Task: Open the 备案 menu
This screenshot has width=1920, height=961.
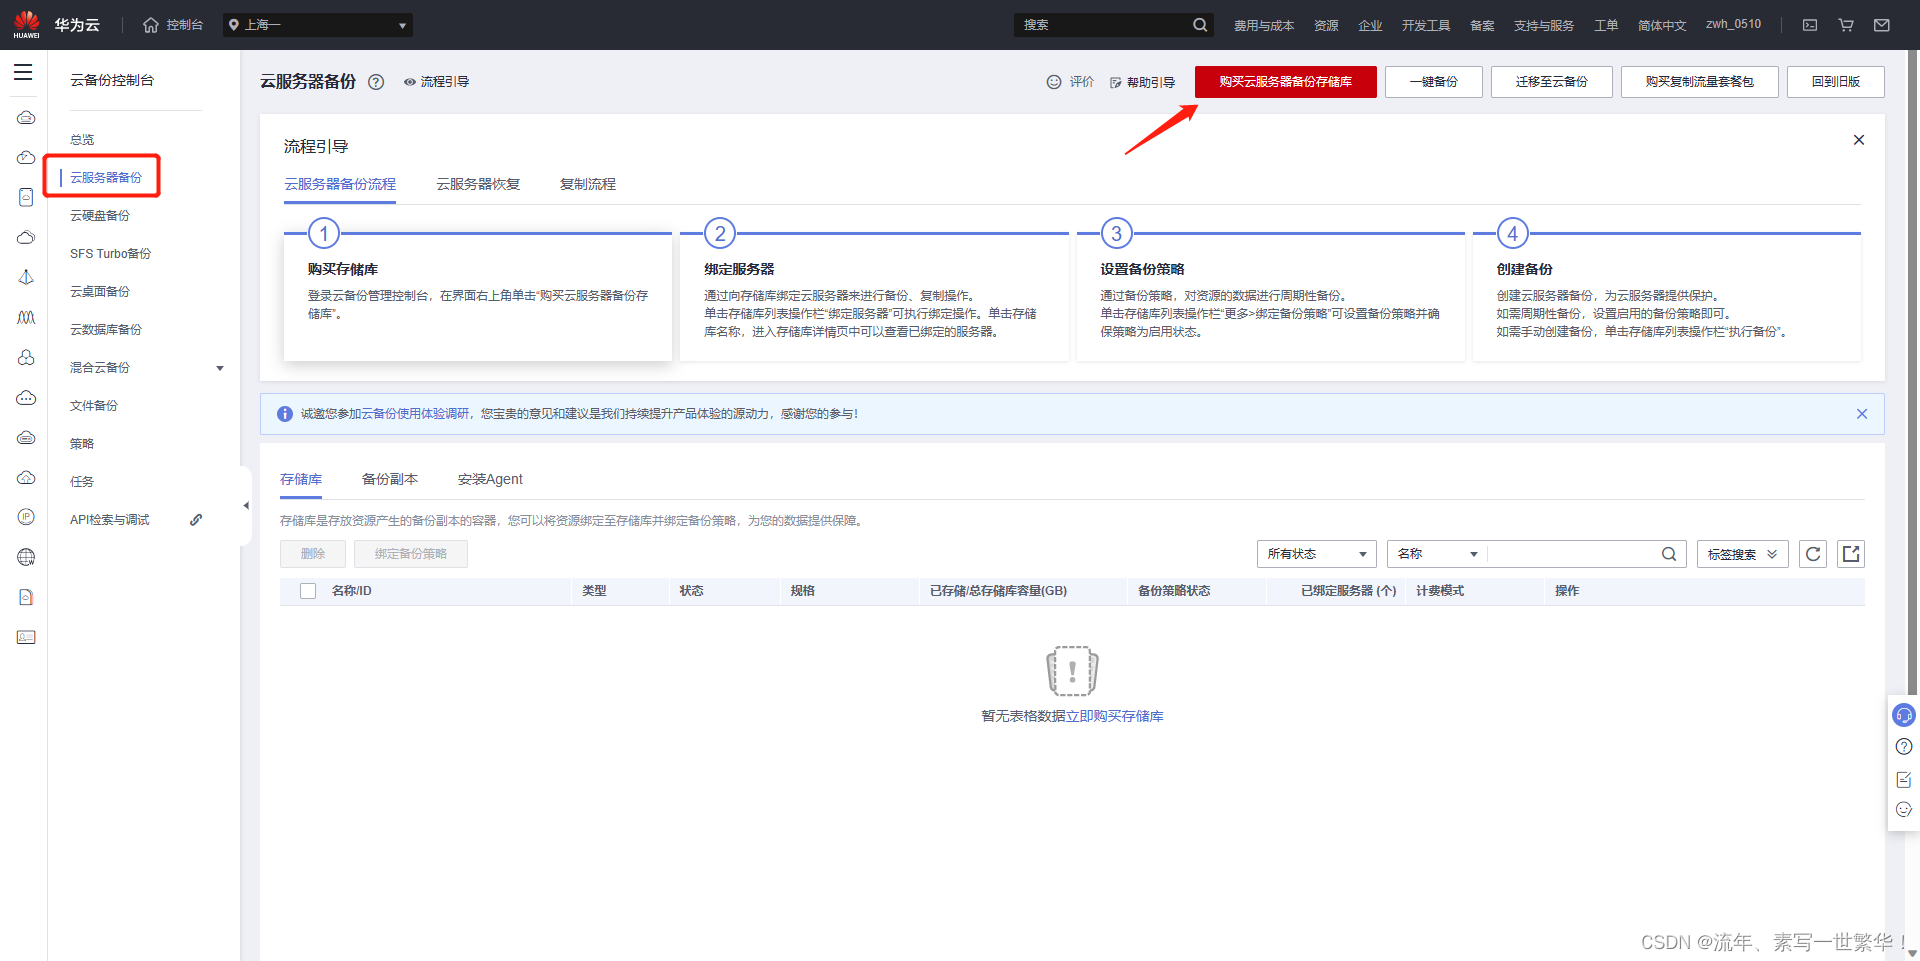Action: (1482, 25)
